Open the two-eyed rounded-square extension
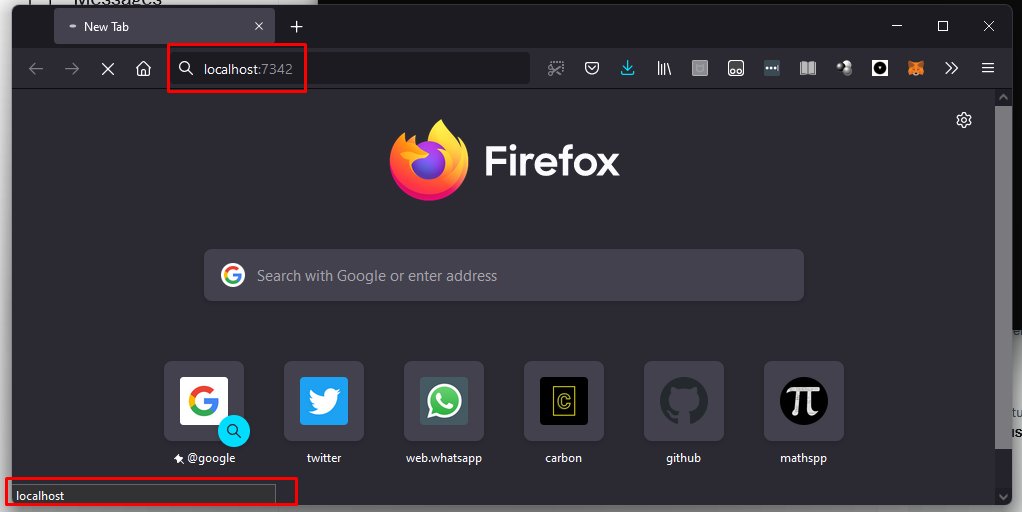 (736, 68)
